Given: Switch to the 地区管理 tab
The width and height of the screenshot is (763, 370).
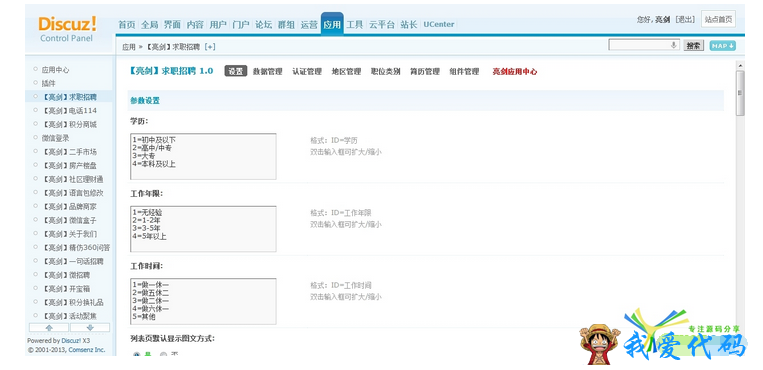Looking at the screenshot, I should click(x=346, y=72).
